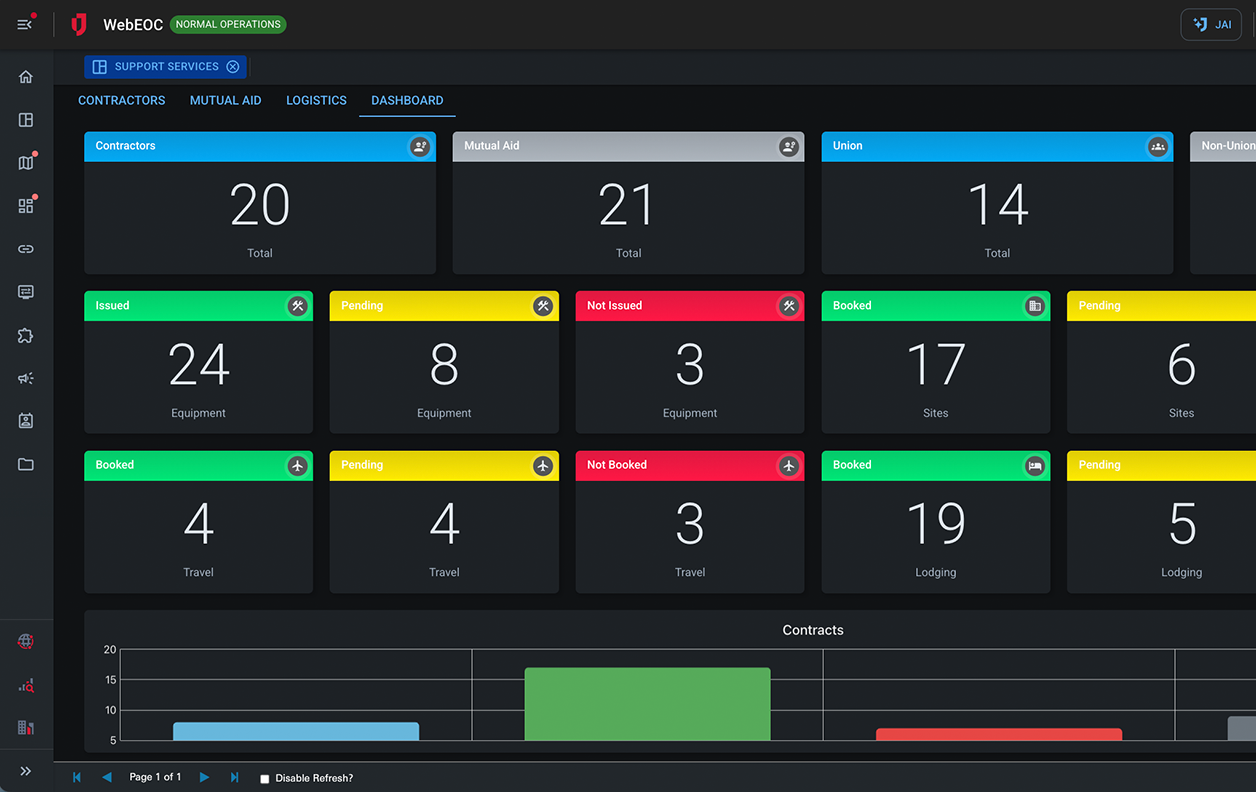Expand sidebar with double chevron
The height and width of the screenshot is (792, 1256).
pyautogui.click(x=26, y=771)
